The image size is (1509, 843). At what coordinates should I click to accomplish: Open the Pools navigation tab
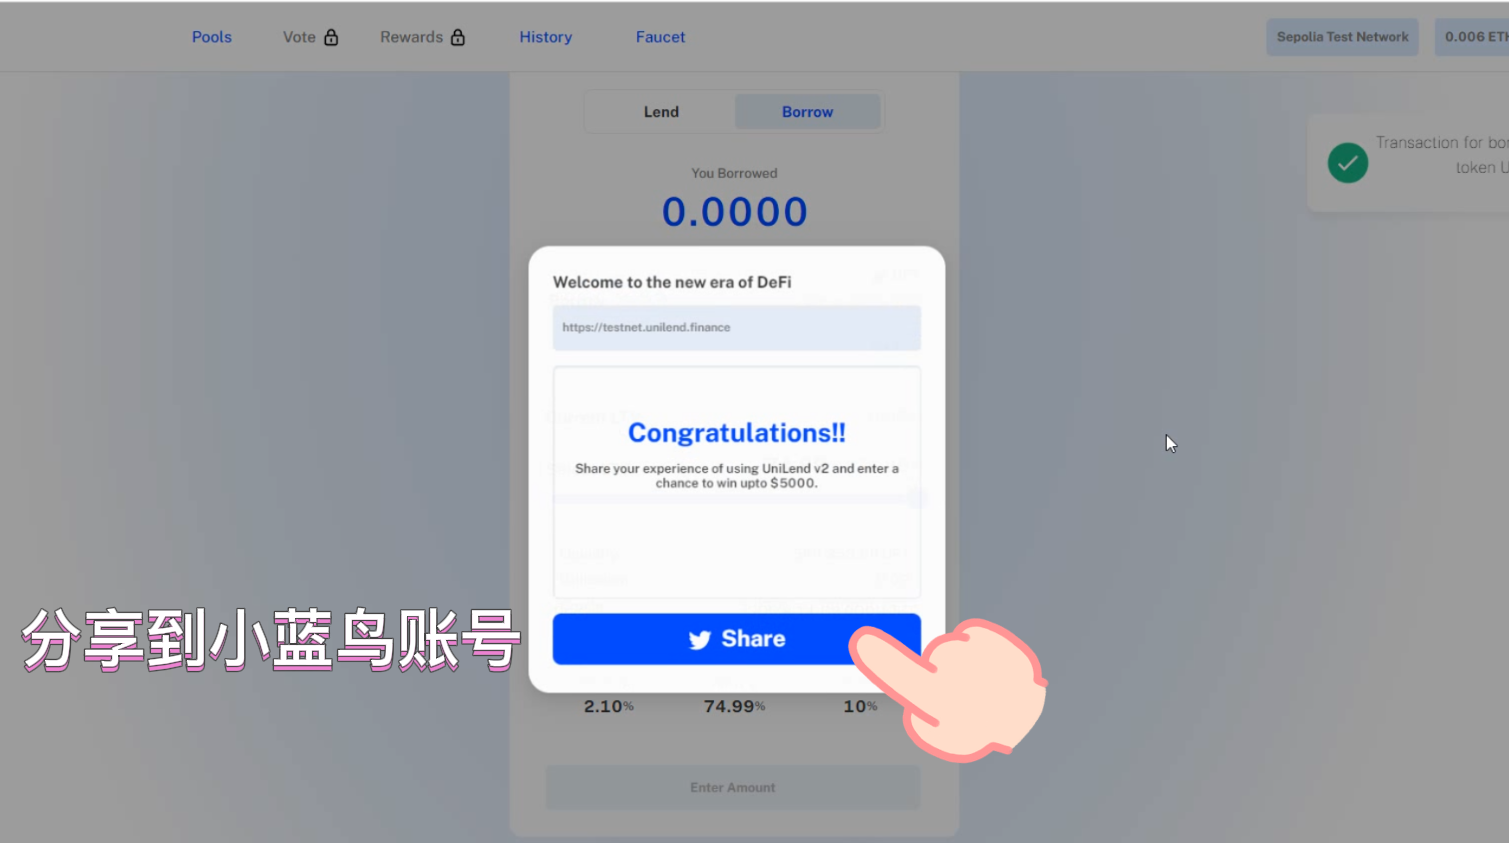tap(212, 37)
